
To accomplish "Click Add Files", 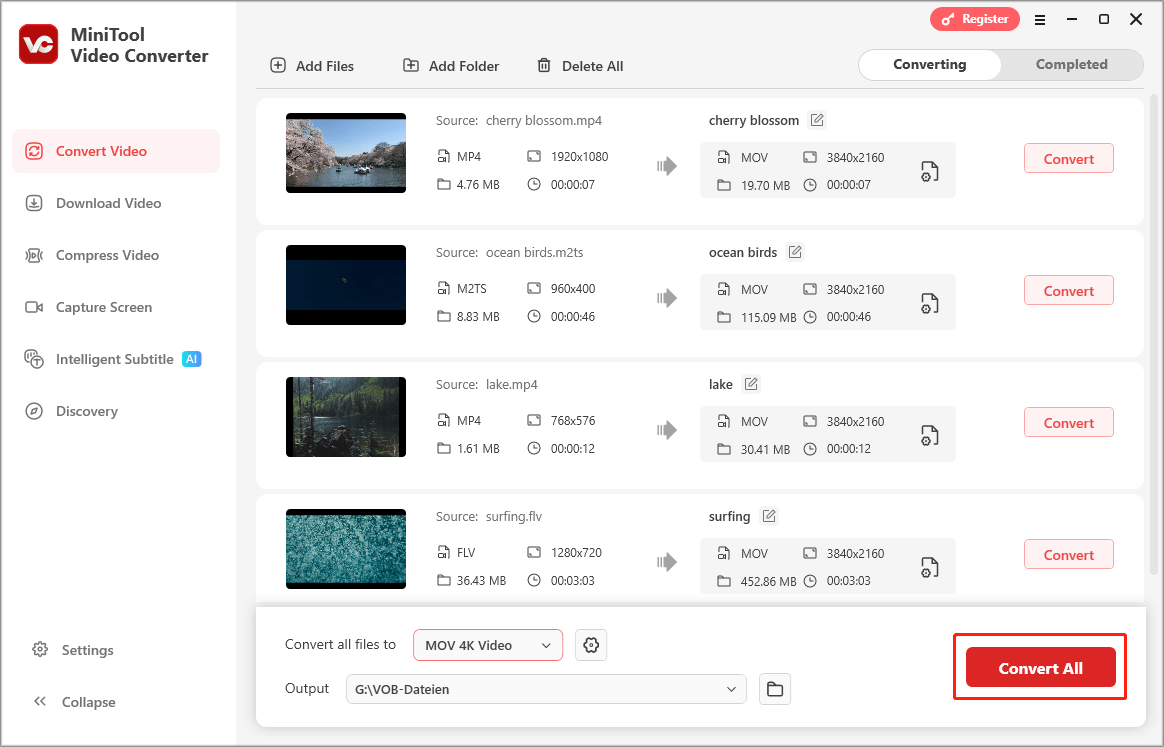I will coord(314,66).
